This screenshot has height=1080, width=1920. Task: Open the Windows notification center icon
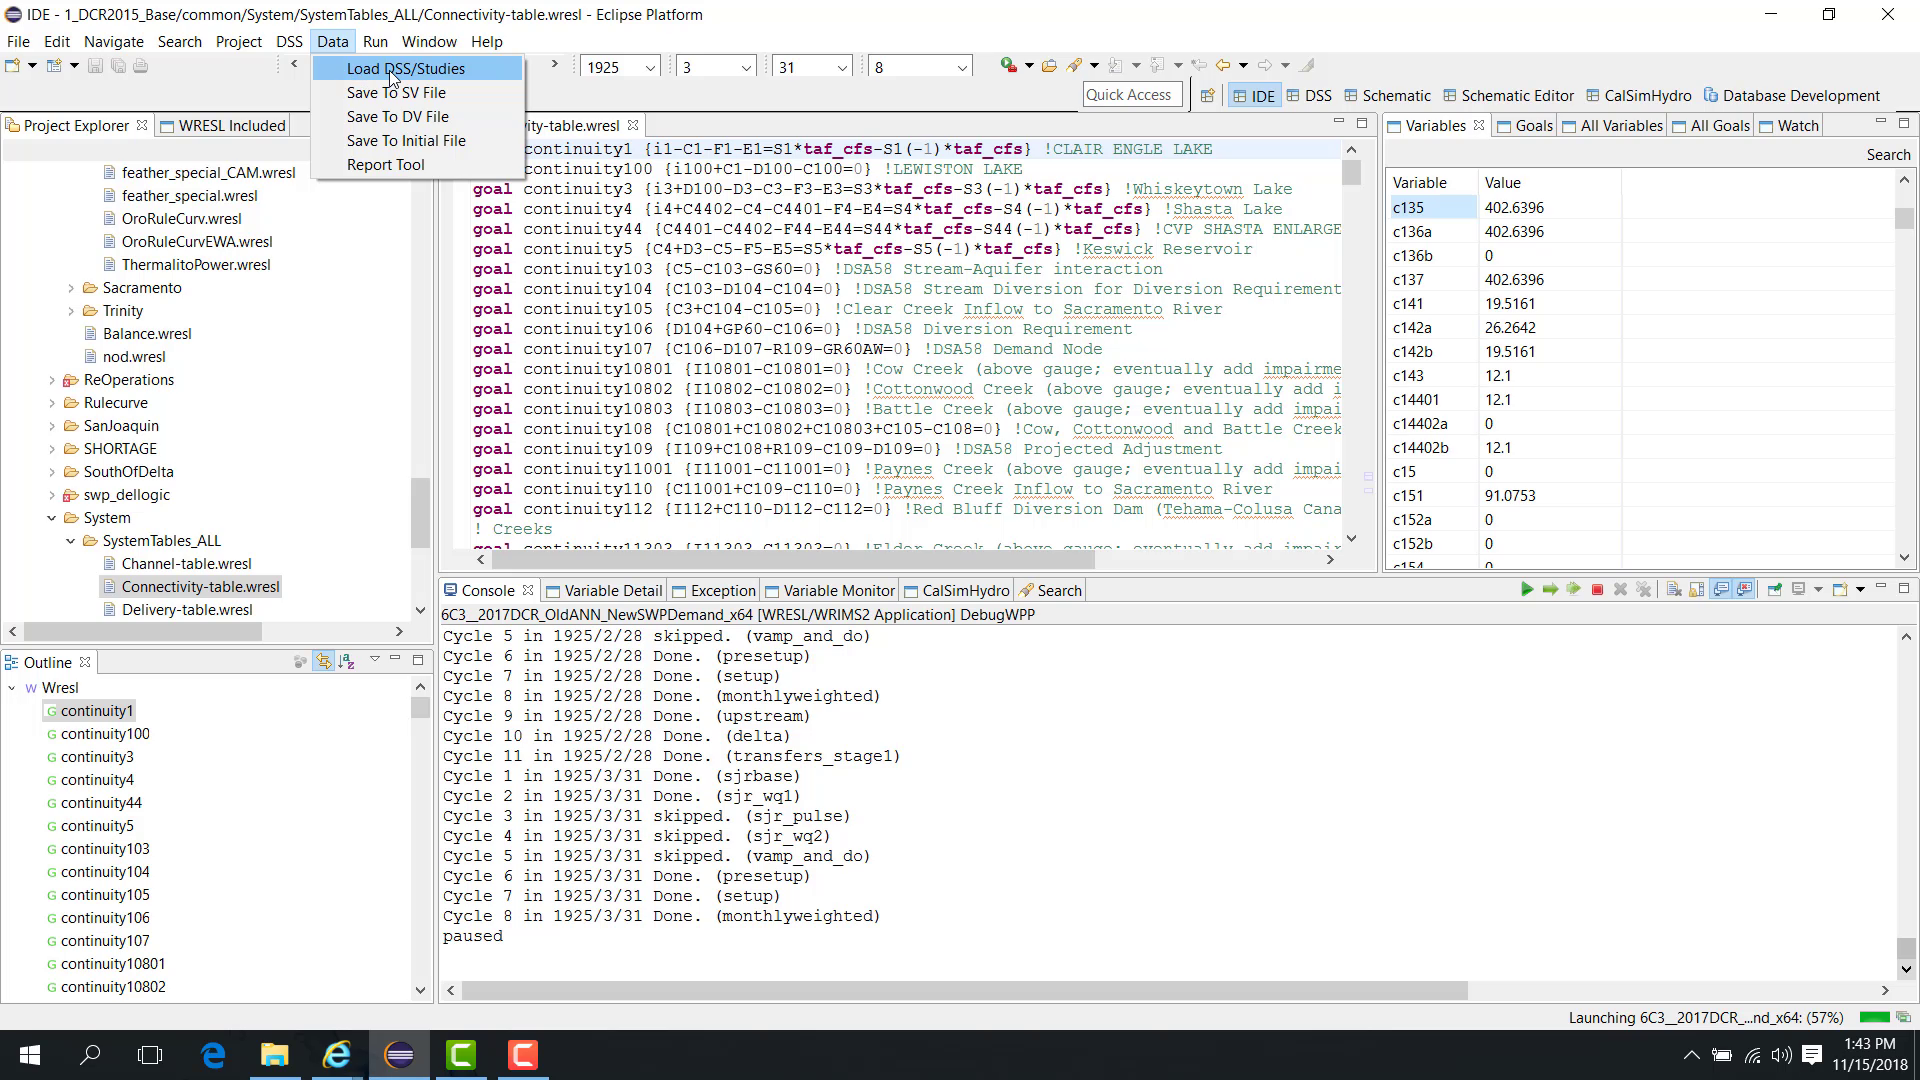(x=1812, y=1055)
